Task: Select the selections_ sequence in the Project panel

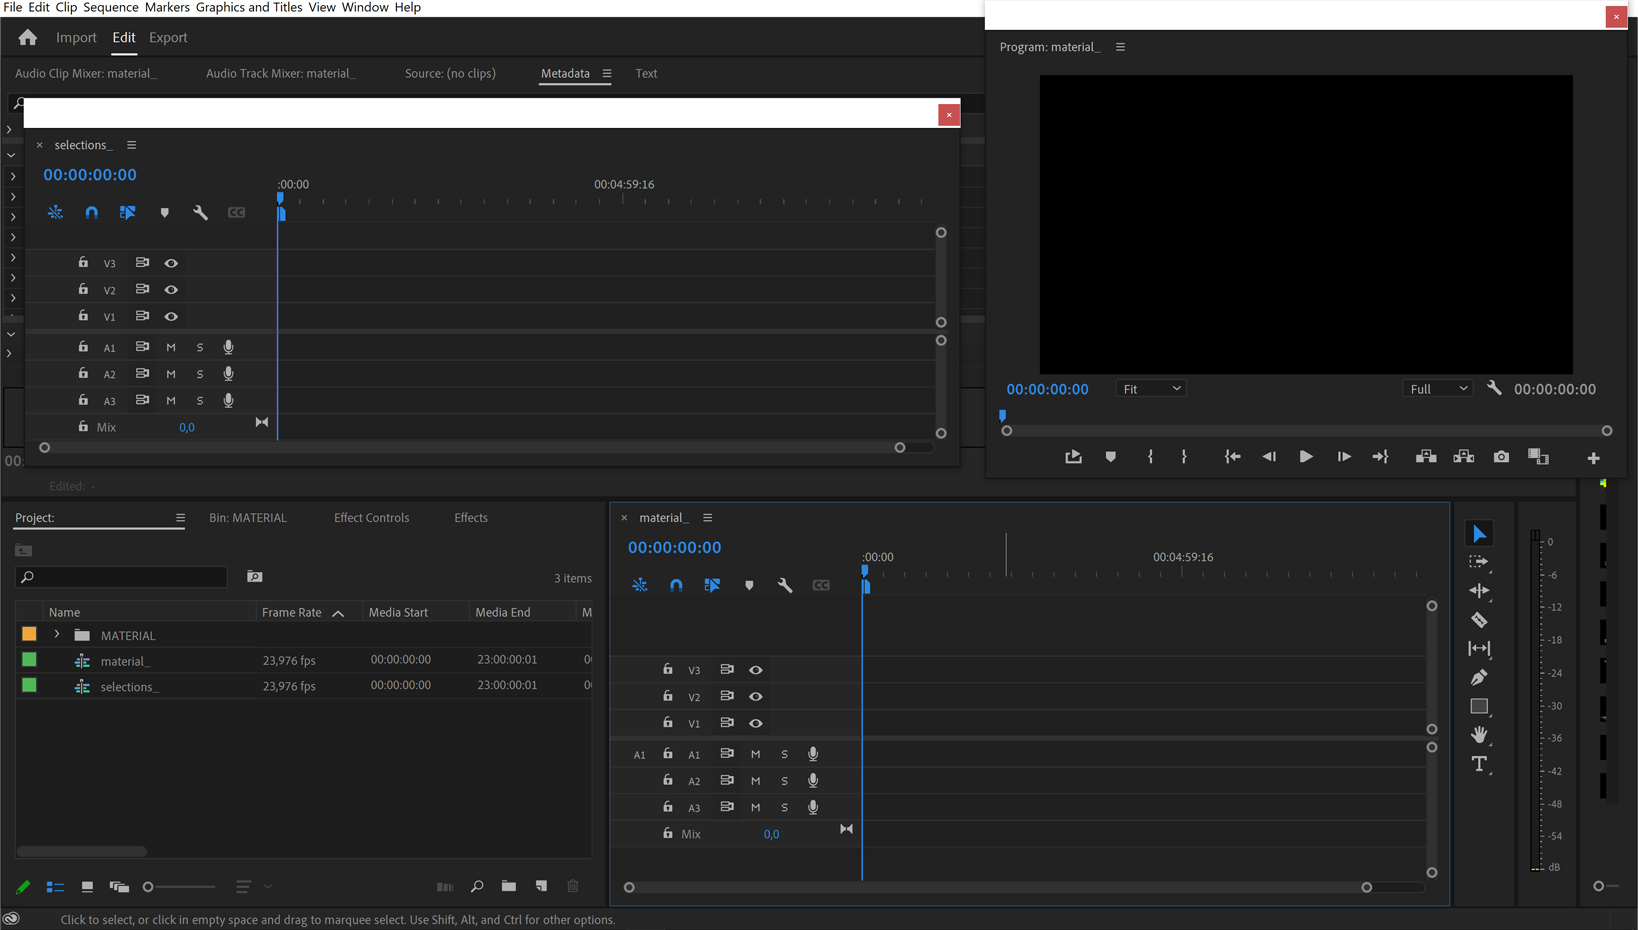Action: [130, 686]
